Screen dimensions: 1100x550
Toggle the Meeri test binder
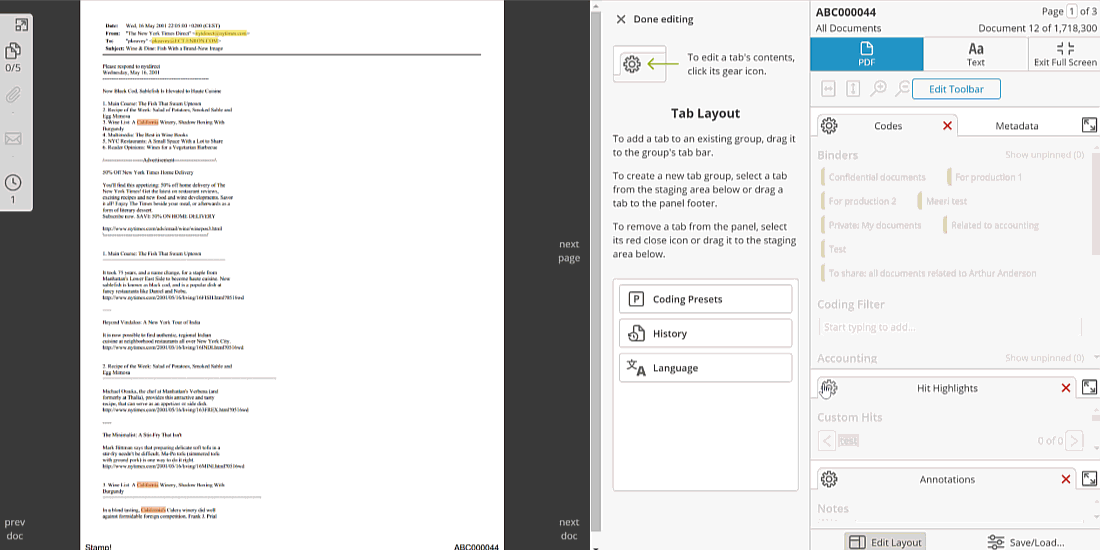click(942, 201)
